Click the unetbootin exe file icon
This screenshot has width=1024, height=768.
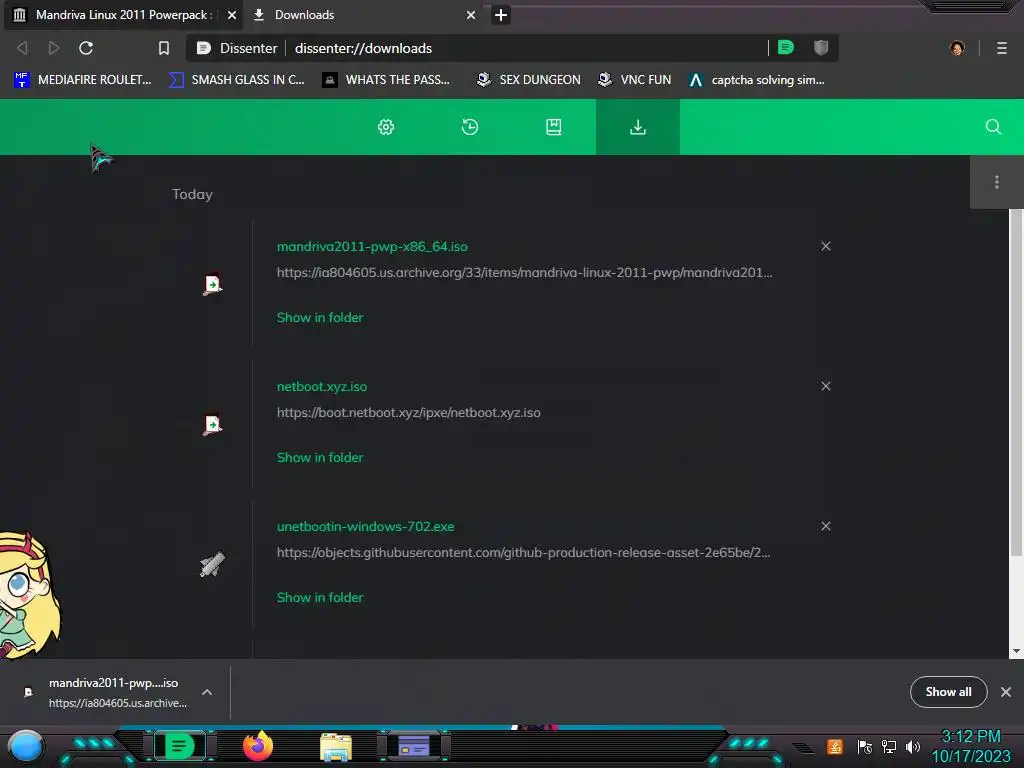click(x=212, y=564)
